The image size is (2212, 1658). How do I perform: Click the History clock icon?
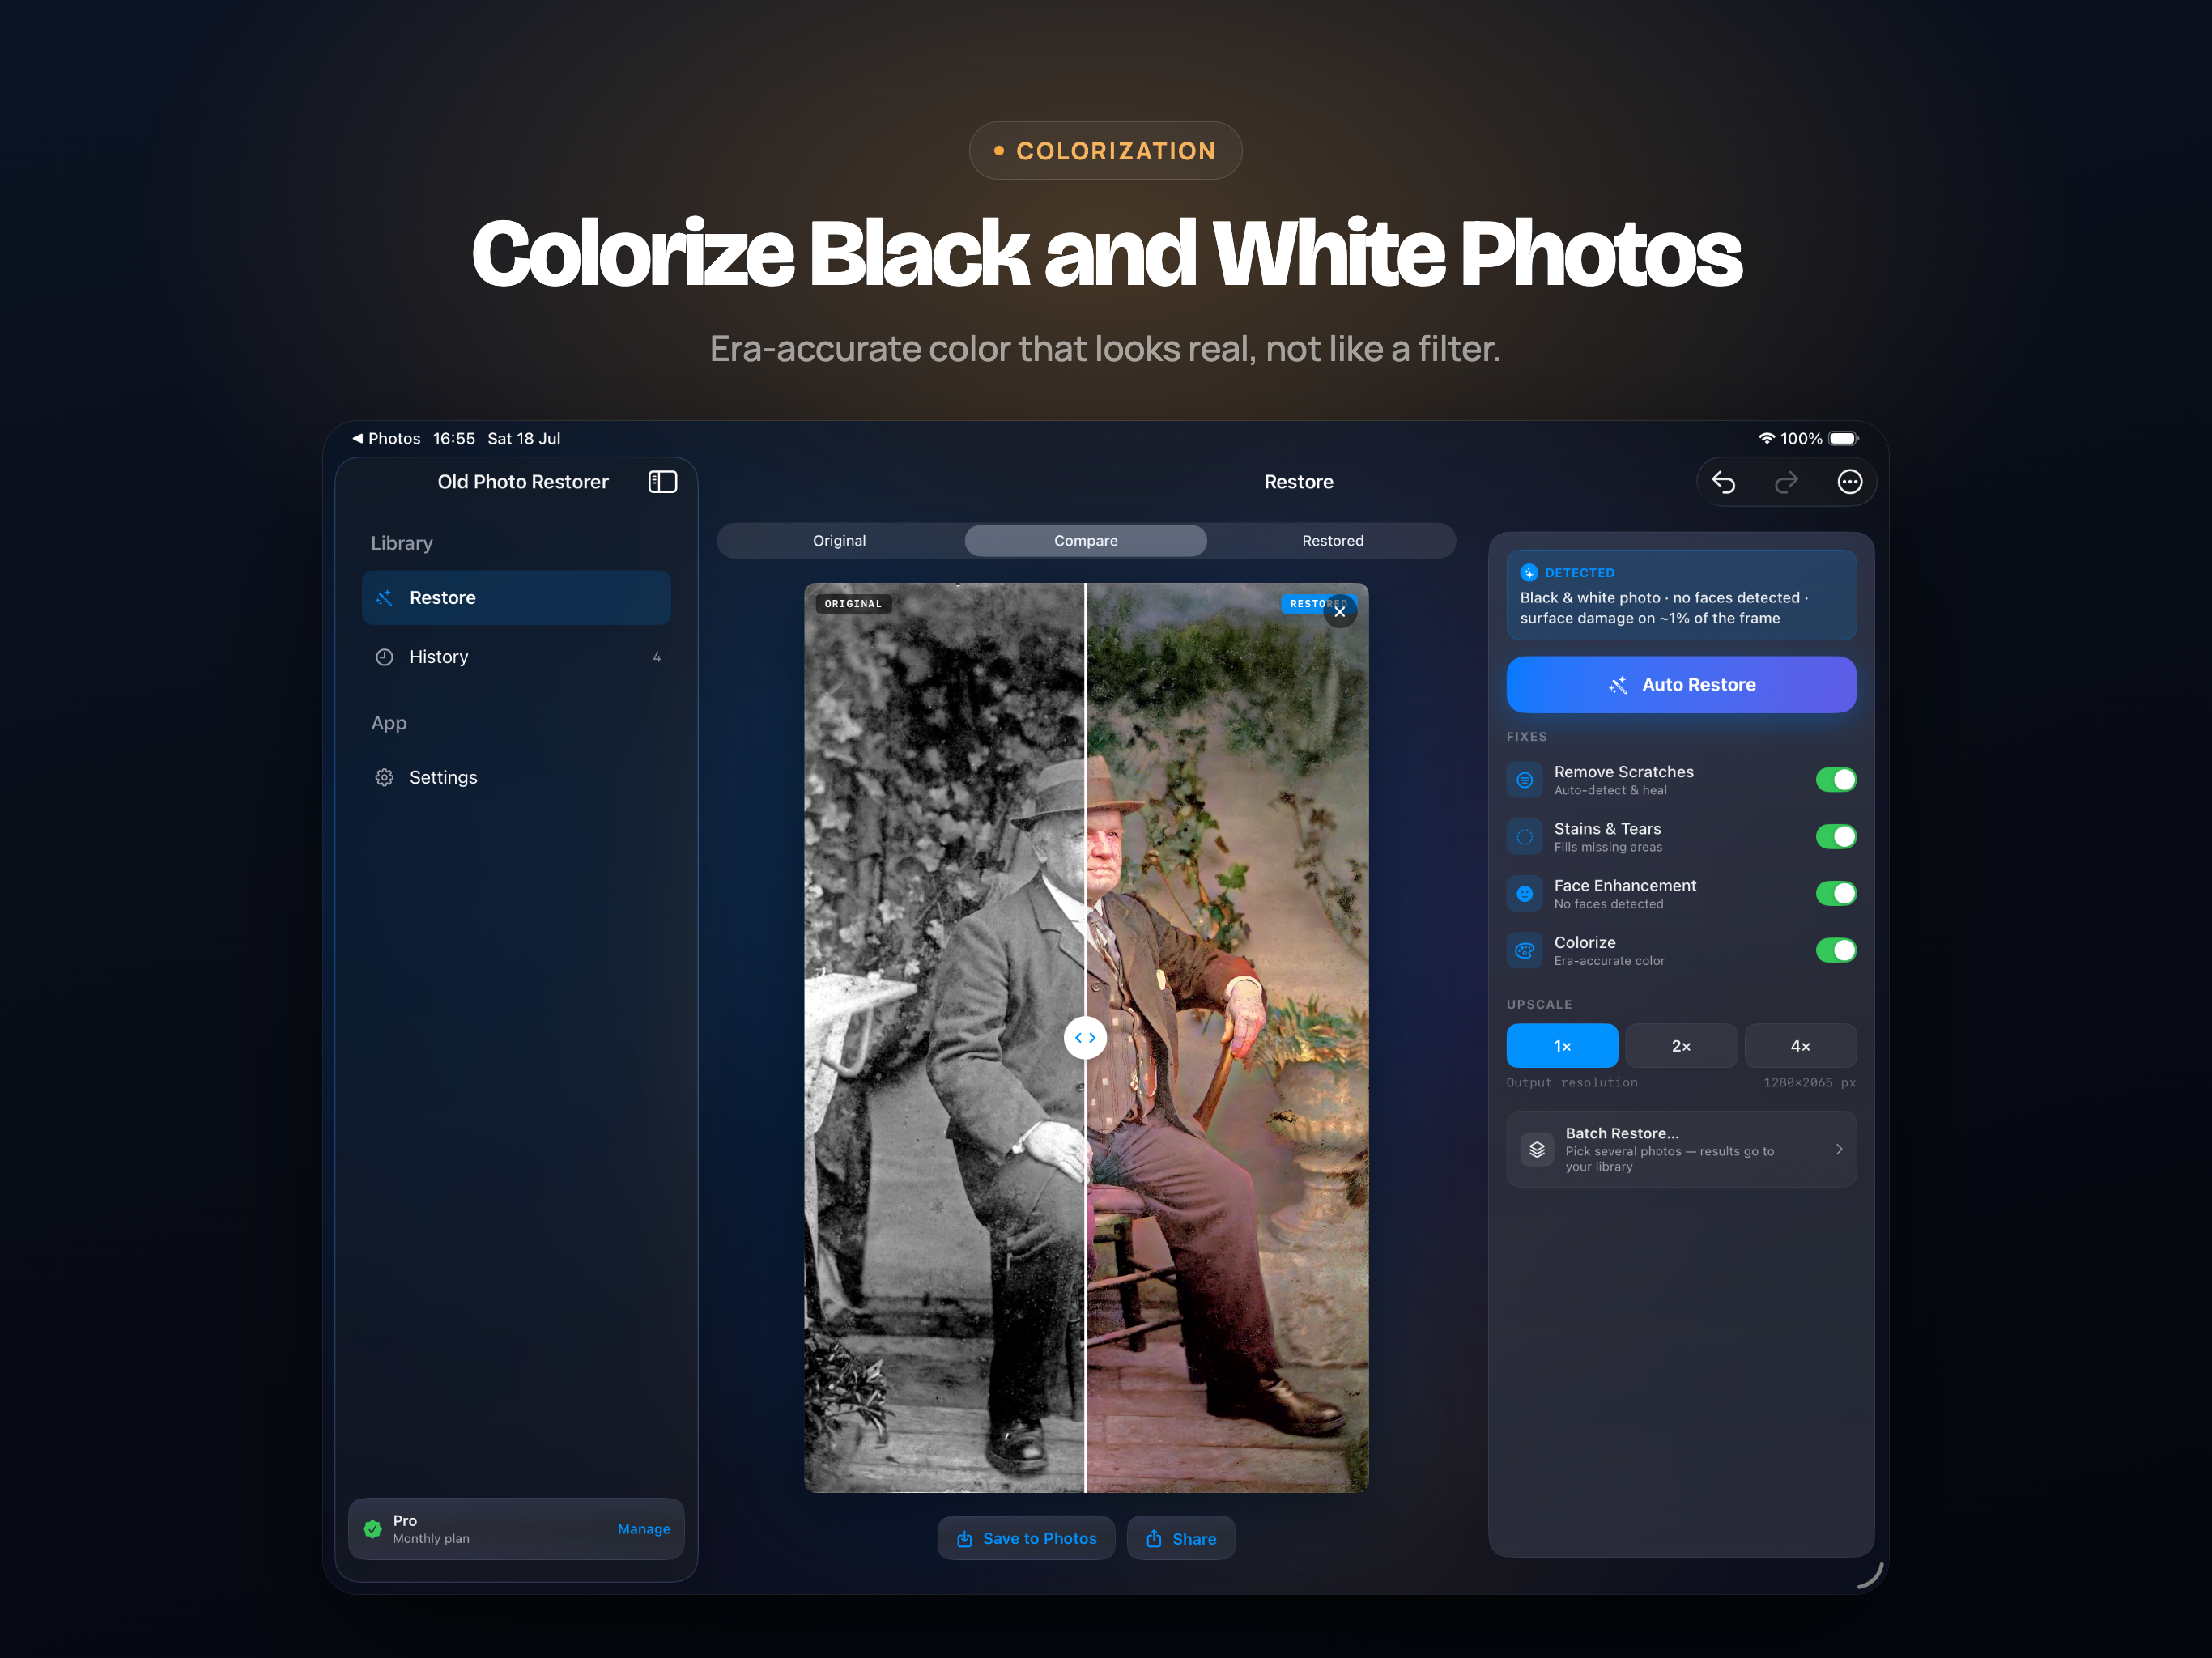coord(384,657)
